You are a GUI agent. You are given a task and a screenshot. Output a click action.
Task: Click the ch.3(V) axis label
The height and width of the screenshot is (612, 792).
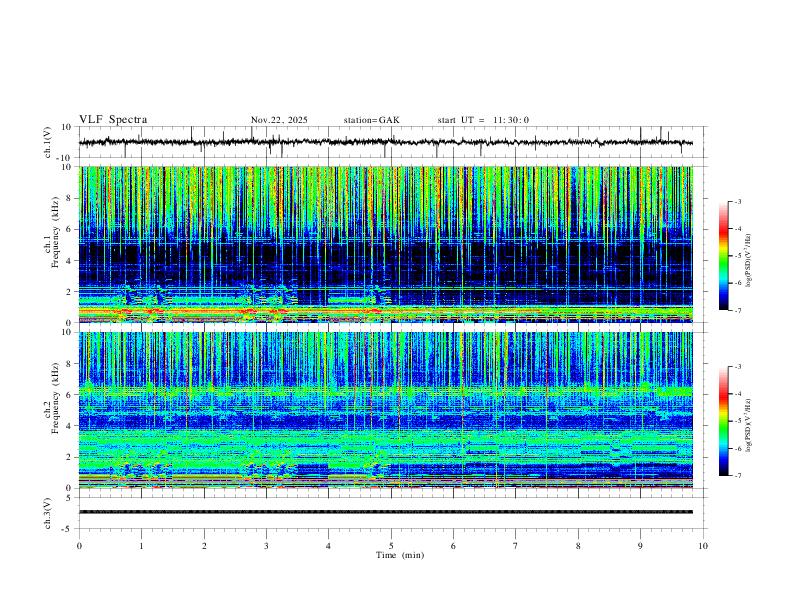point(49,513)
